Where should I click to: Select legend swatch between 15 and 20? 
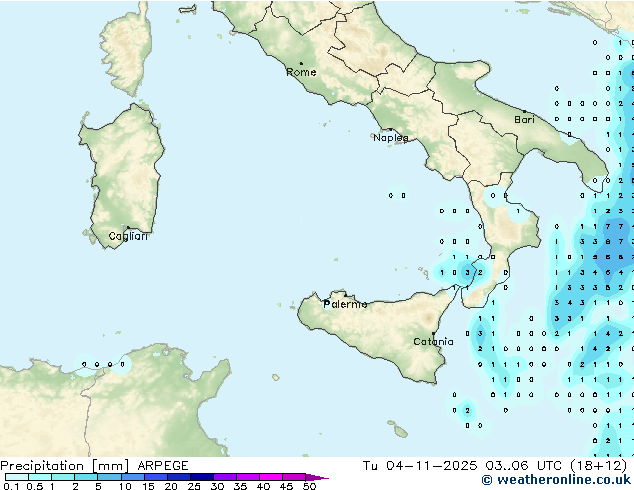tap(156, 477)
